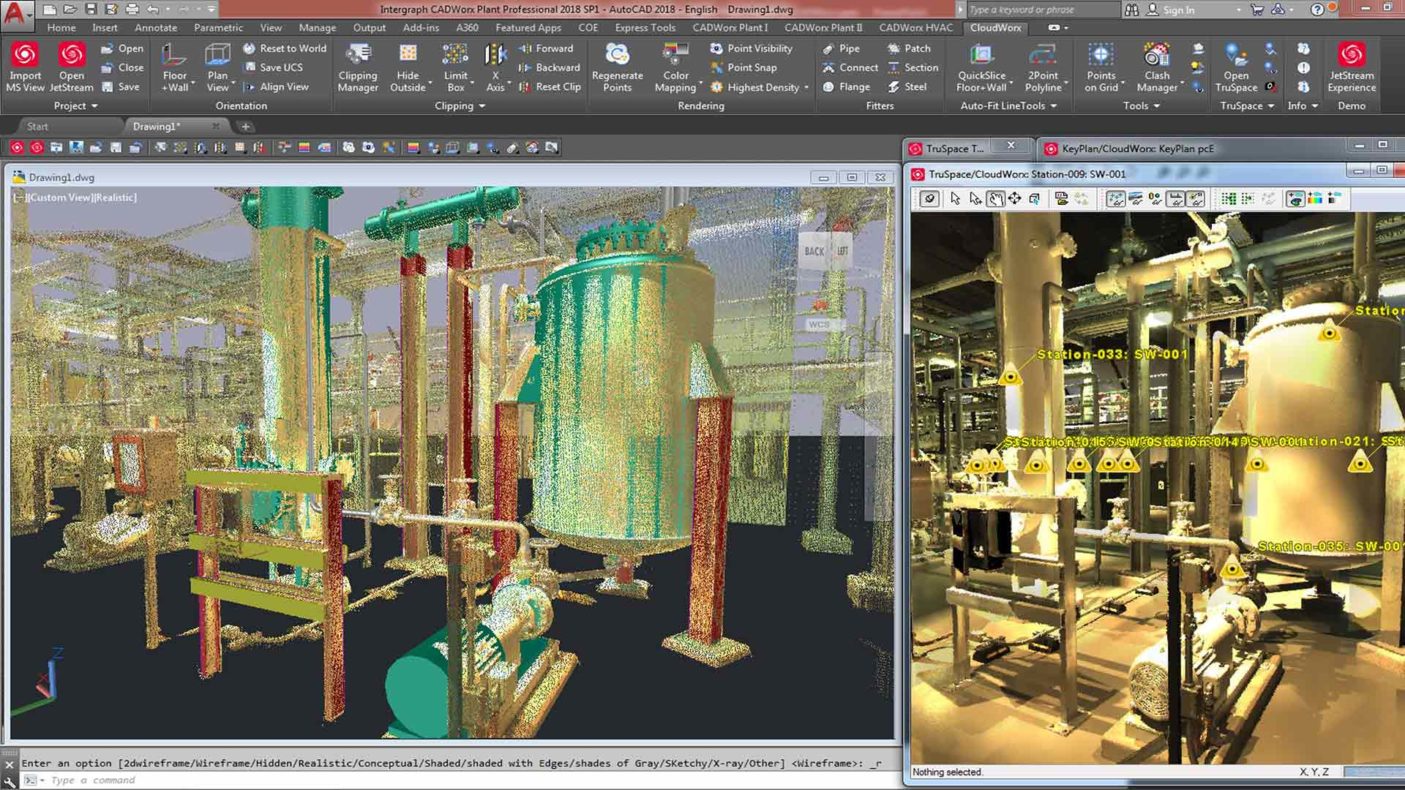Open the Annotate ribbon tab
1405x790 pixels.
pyautogui.click(x=155, y=27)
